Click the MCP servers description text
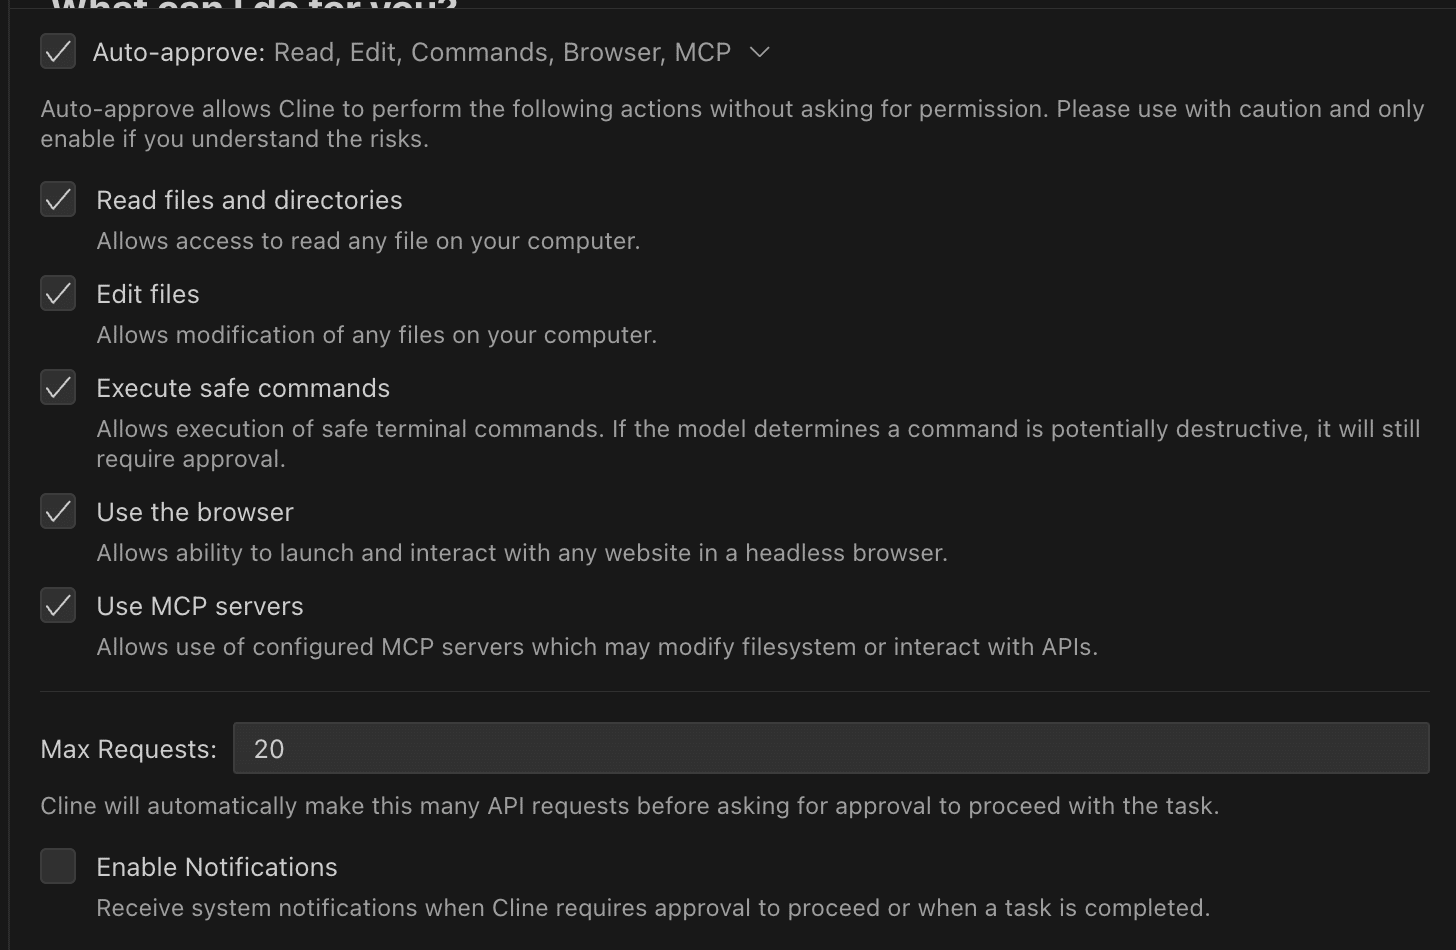1456x950 pixels. [x=597, y=647]
